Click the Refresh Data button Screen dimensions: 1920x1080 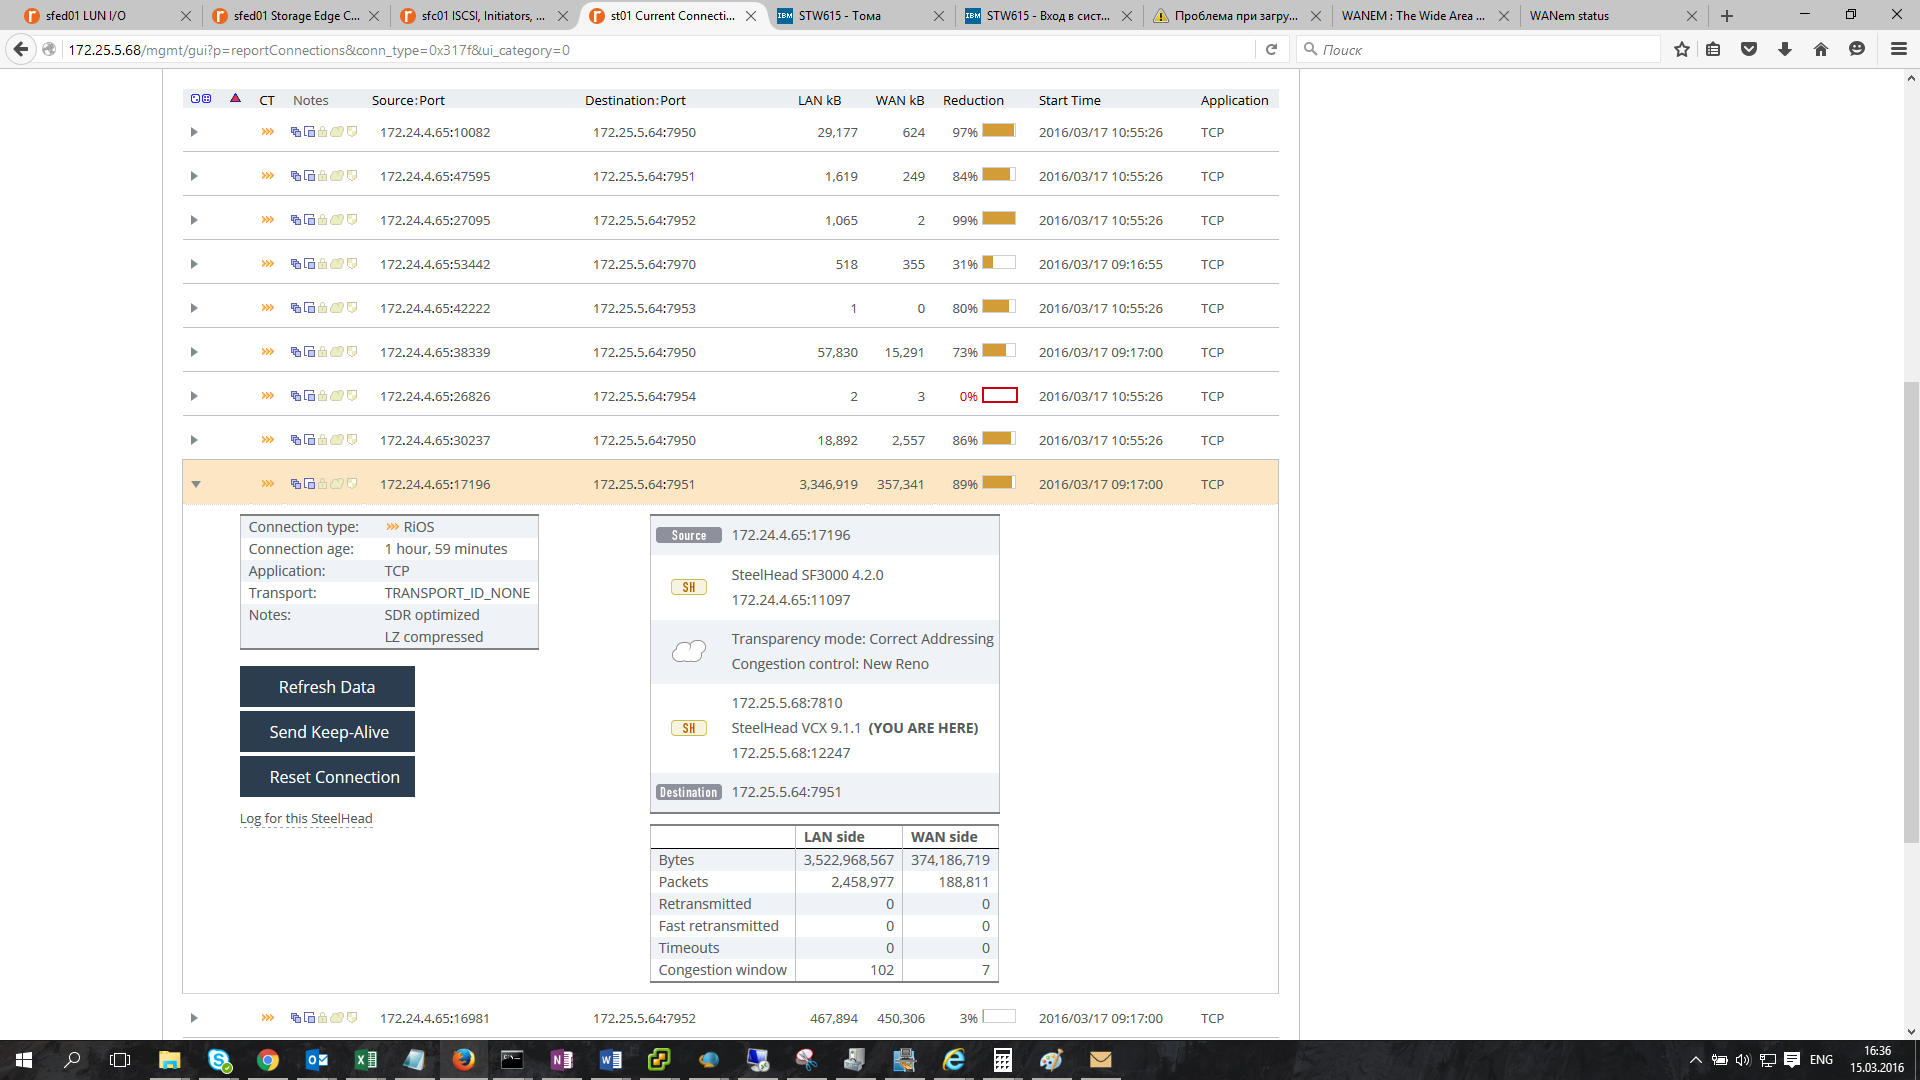tap(327, 686)
